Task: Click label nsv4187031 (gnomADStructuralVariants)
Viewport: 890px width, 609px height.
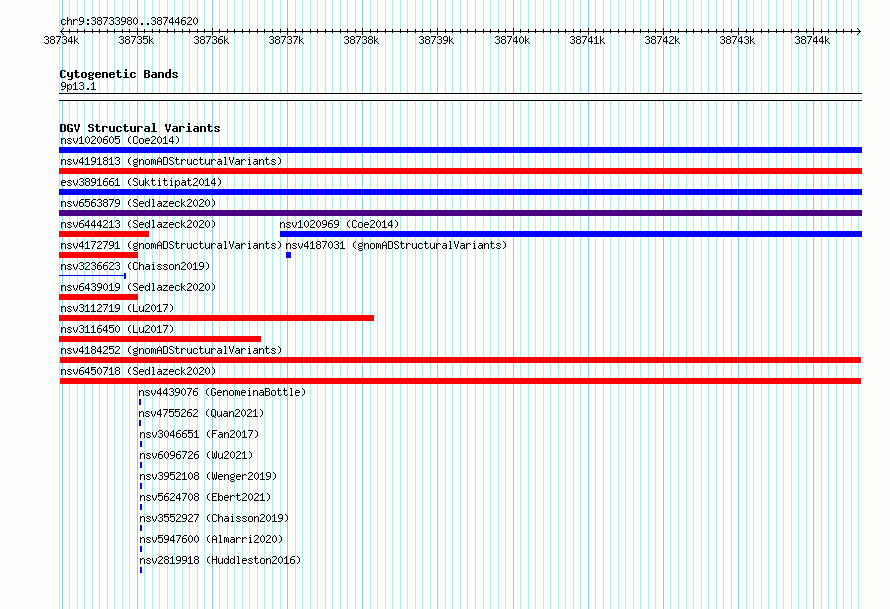Action: [396, 245]
